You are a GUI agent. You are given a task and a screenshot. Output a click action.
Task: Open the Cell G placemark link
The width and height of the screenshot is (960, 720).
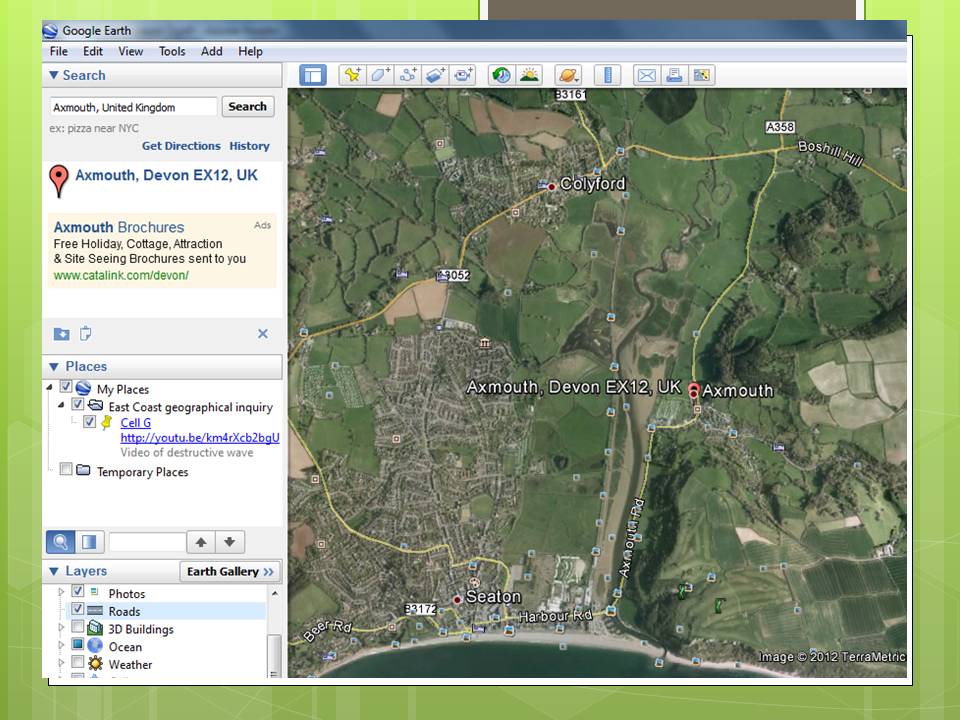[136, 422]
